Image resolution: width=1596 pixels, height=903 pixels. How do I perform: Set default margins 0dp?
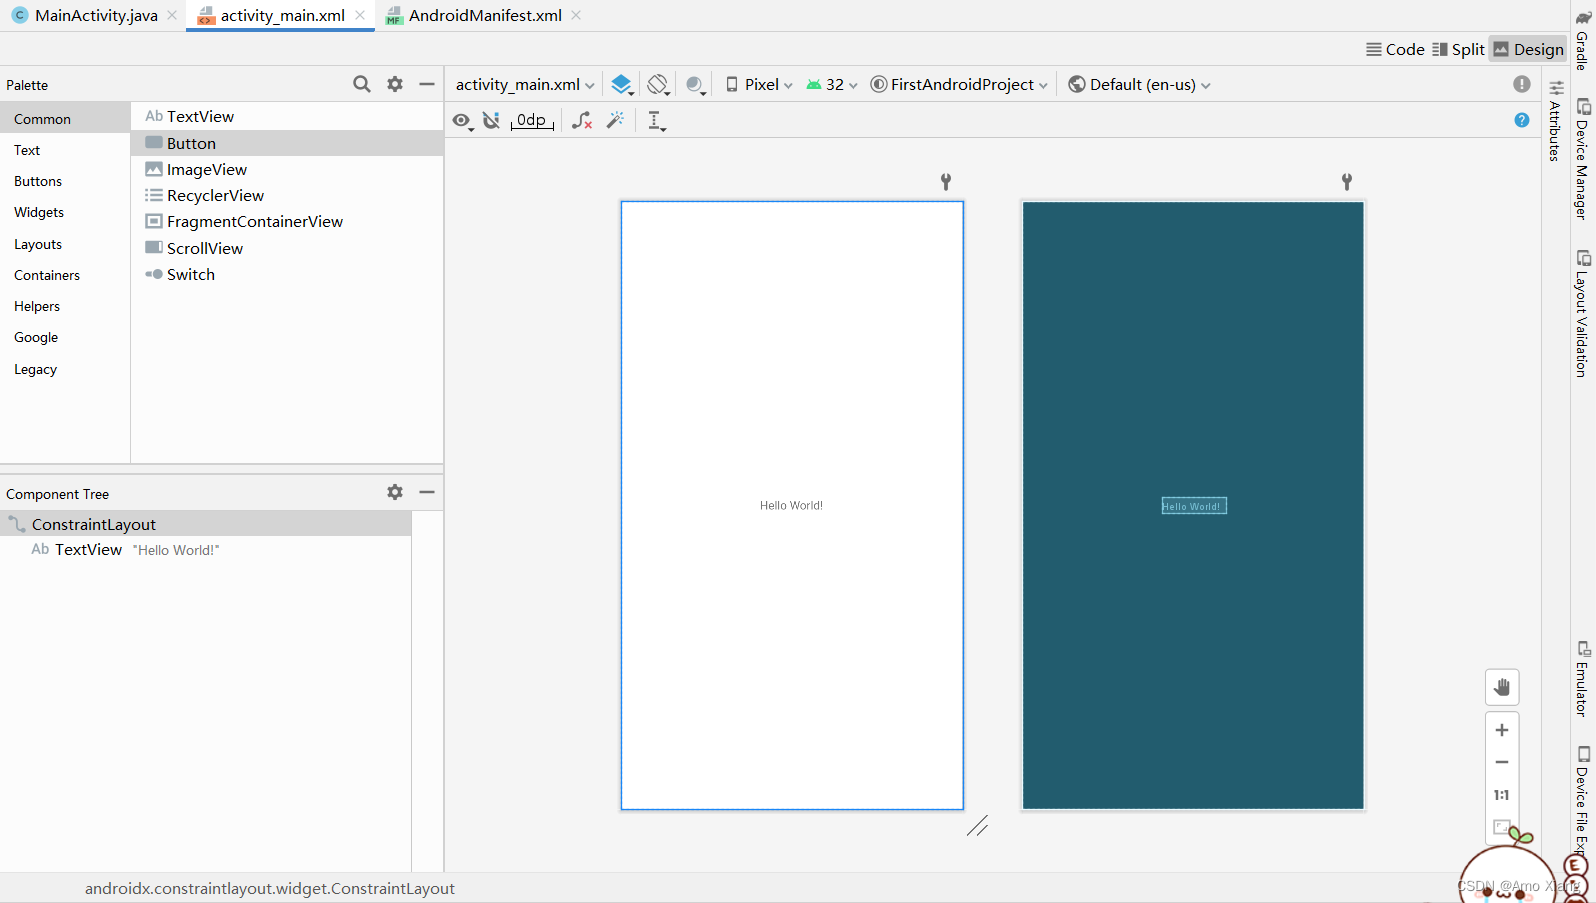(x=532, y=121)
